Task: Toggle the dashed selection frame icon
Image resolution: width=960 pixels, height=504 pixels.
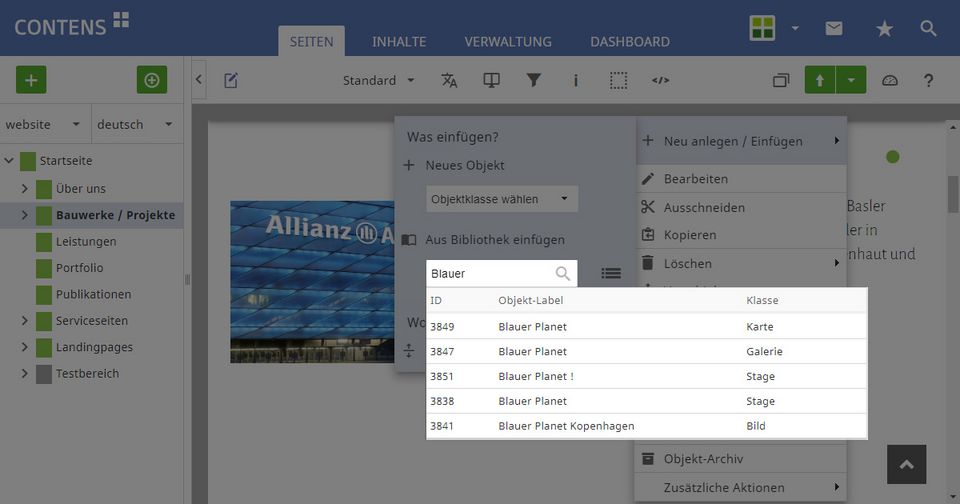Action: (x=619, y=81)
